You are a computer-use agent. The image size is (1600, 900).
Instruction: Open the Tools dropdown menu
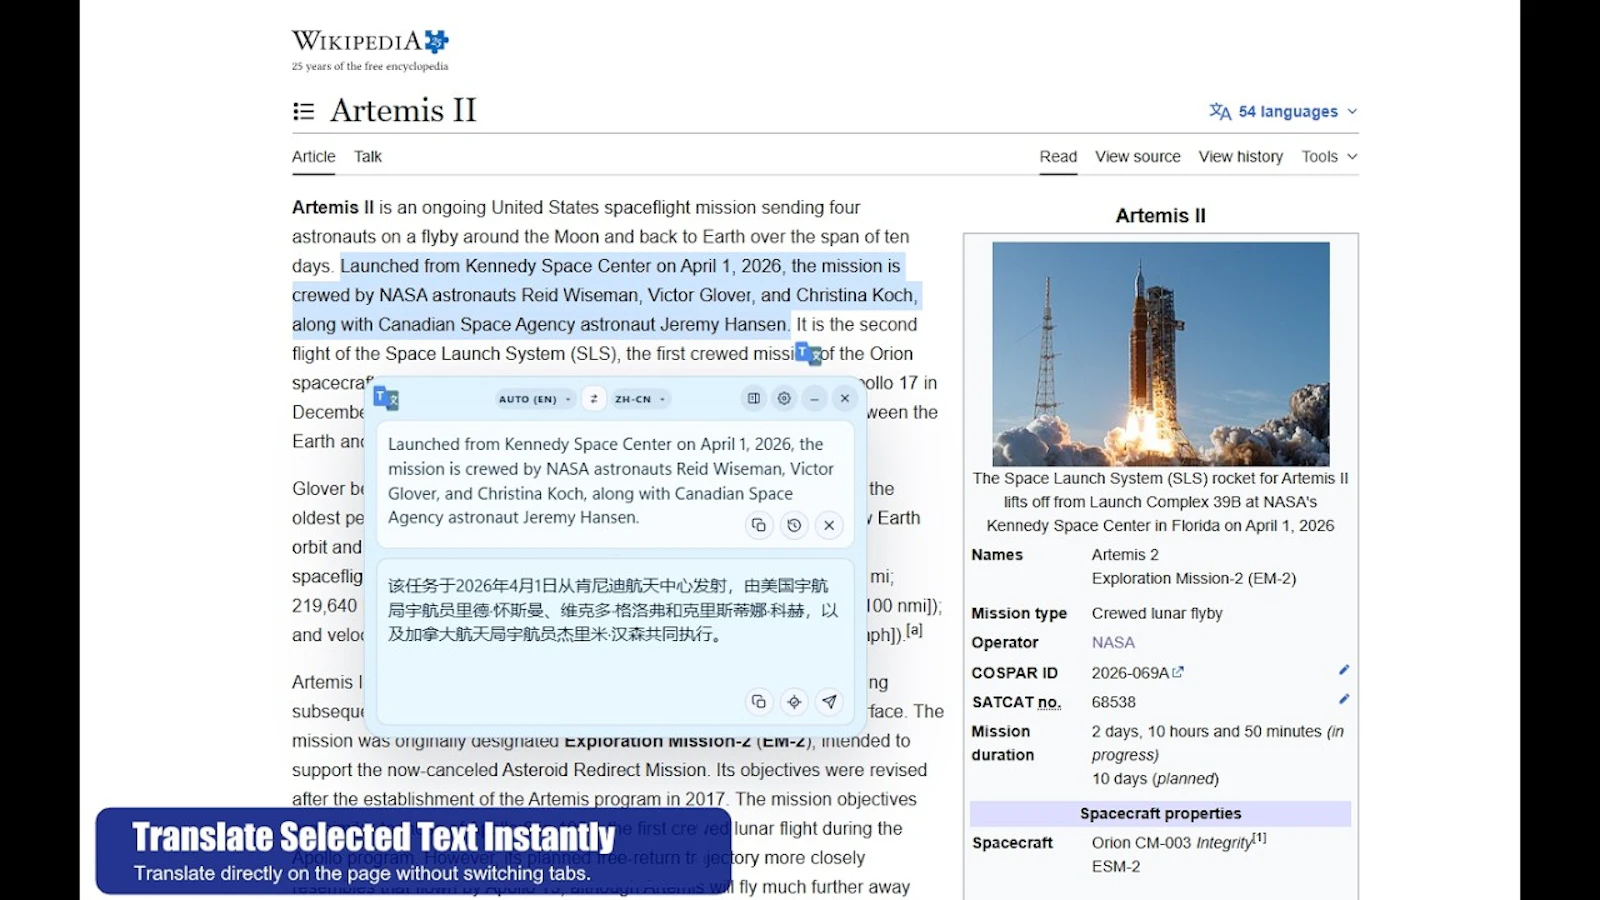coord(1329,157)
